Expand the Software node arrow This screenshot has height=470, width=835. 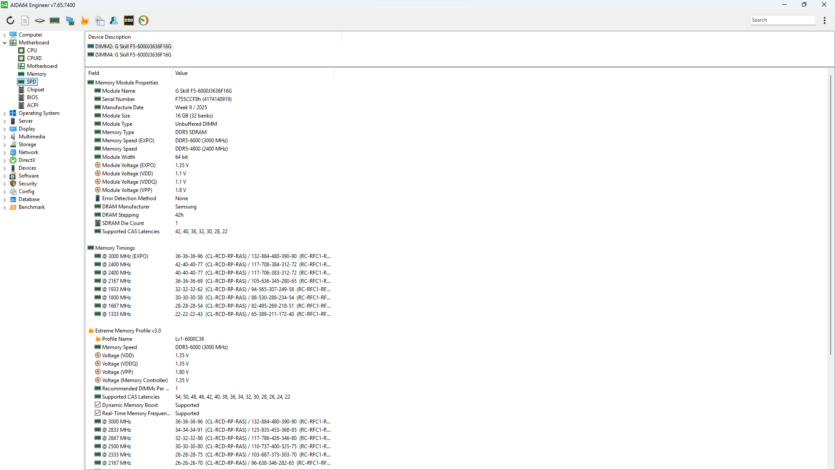click(x=5, y=176)
